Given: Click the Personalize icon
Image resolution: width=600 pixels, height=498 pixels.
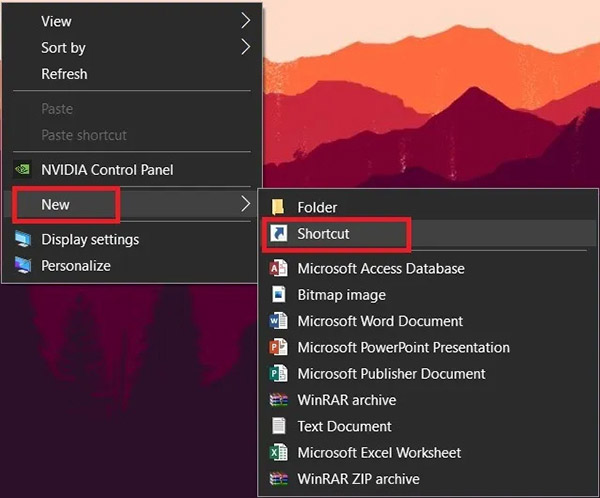Looking at the screenshot, I should pyautogui.click(x=23, y=265).
